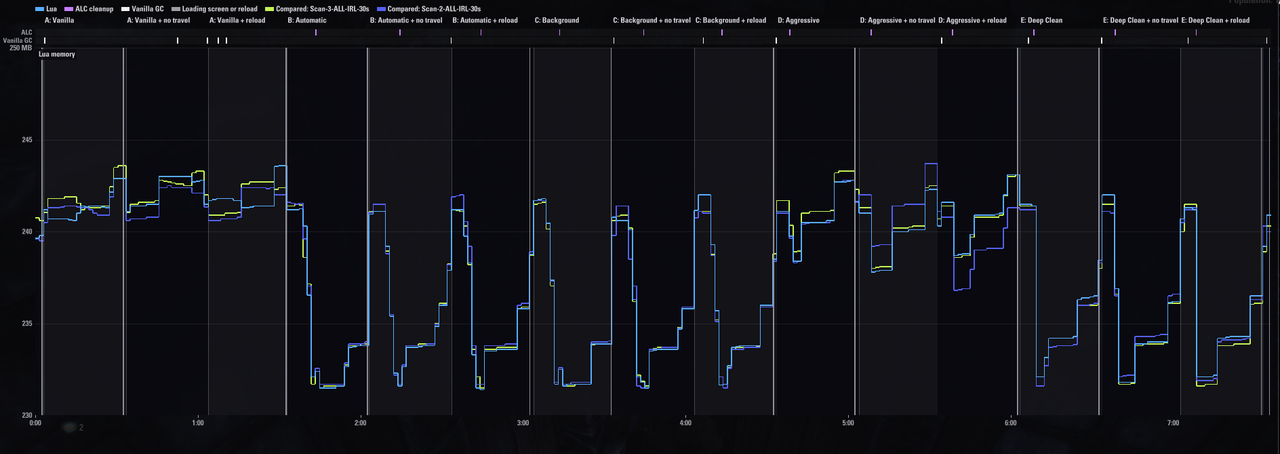
Task: Click the E: Deep Clean + reload label
Action: [x=1215, y=20]
